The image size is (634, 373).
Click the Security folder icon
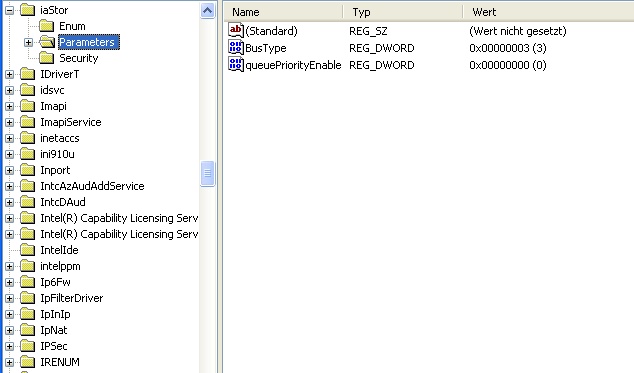(46, 58)
